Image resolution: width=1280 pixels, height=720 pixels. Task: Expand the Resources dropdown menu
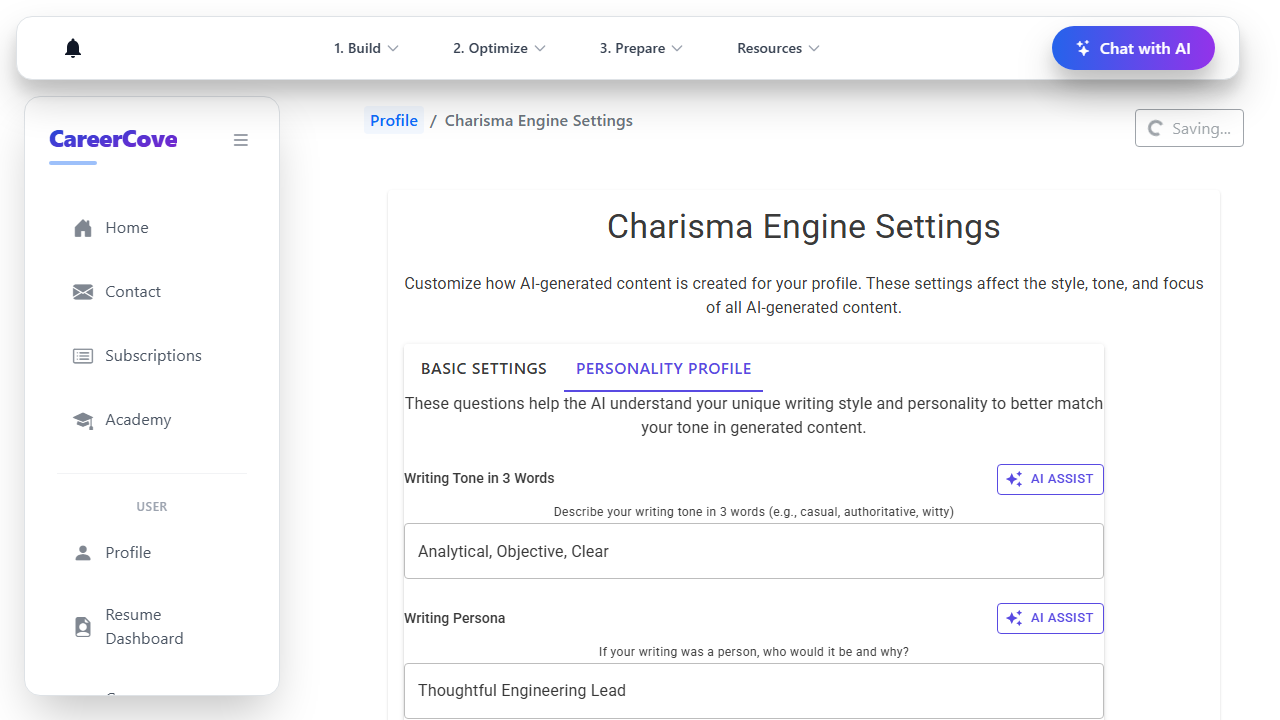click(778, 48)
